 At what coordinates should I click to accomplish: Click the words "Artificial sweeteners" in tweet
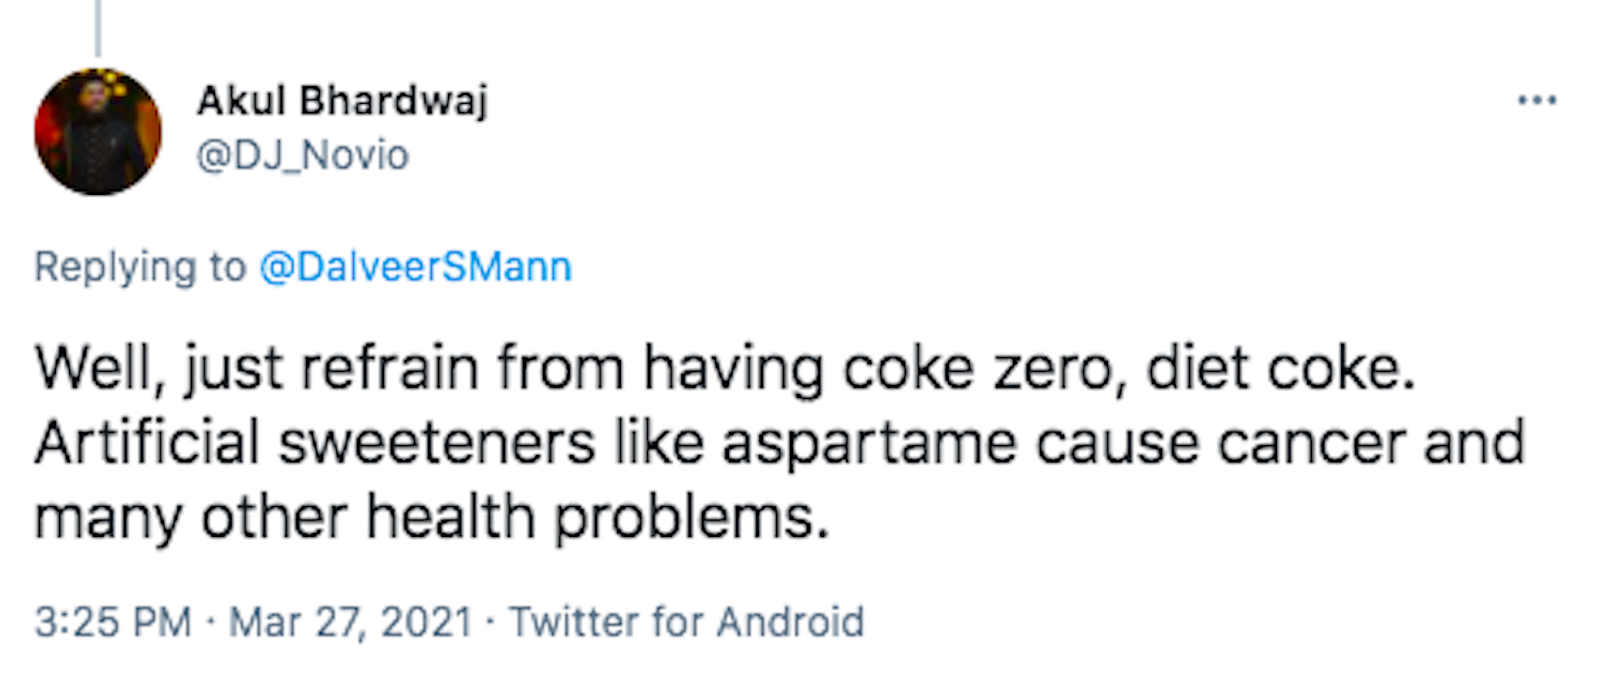[315, 443]
